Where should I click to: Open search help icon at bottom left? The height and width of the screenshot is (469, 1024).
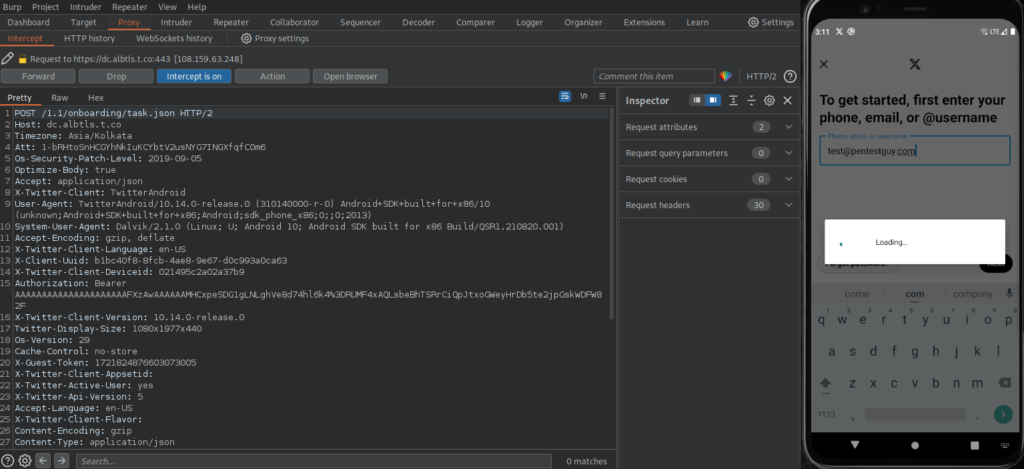tap(8, 461)
